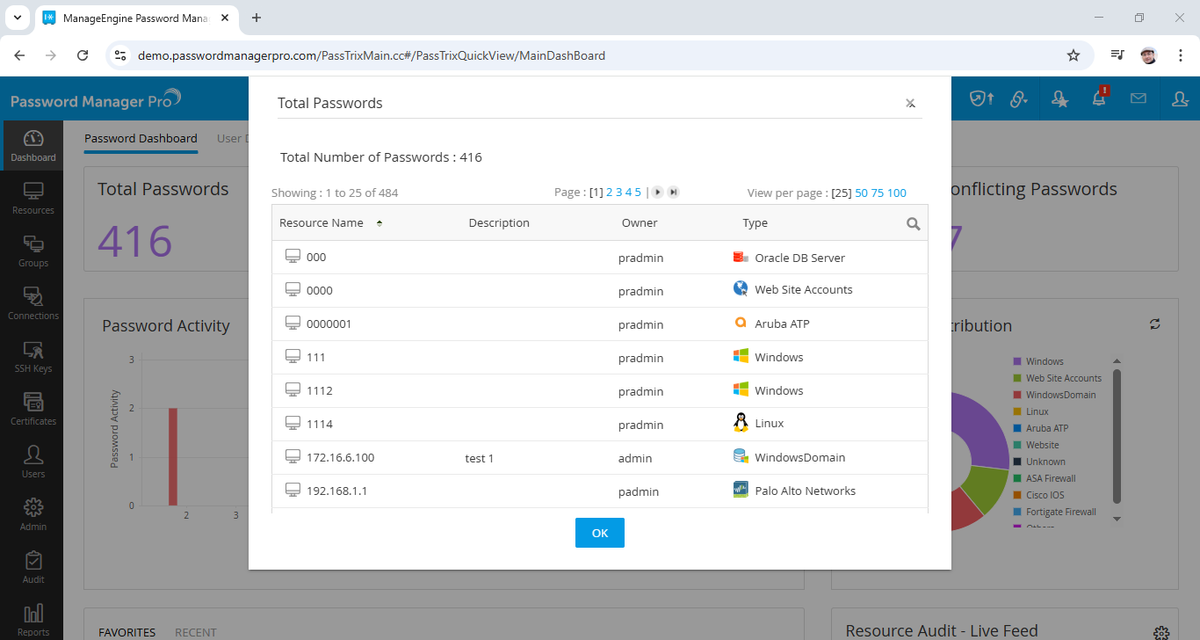The height and width of the screenshot is (640, 1200).
Task: Open the user profile dropdown
Action: pyautogui.click(x=1179, y=98)
